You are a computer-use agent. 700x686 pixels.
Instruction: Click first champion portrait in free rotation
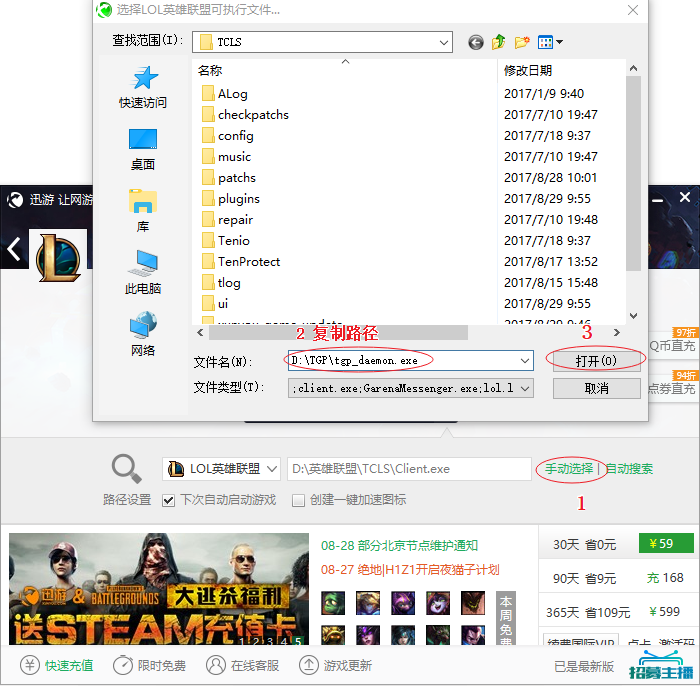point(333,603)
